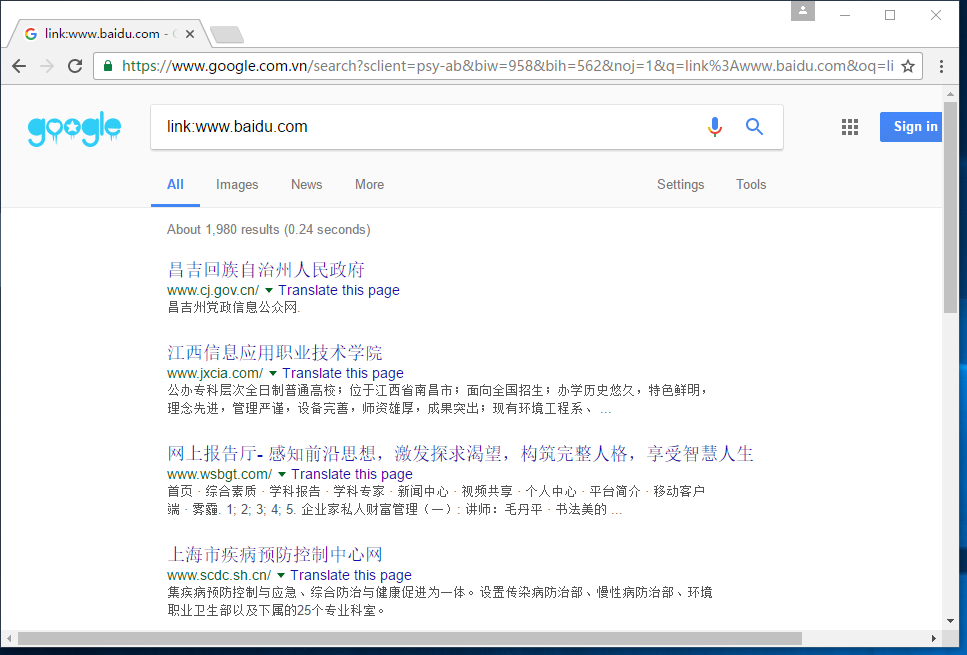Switch to the All results tab
Viewport: 967px width, 655px height.
(x=175, y=184)
